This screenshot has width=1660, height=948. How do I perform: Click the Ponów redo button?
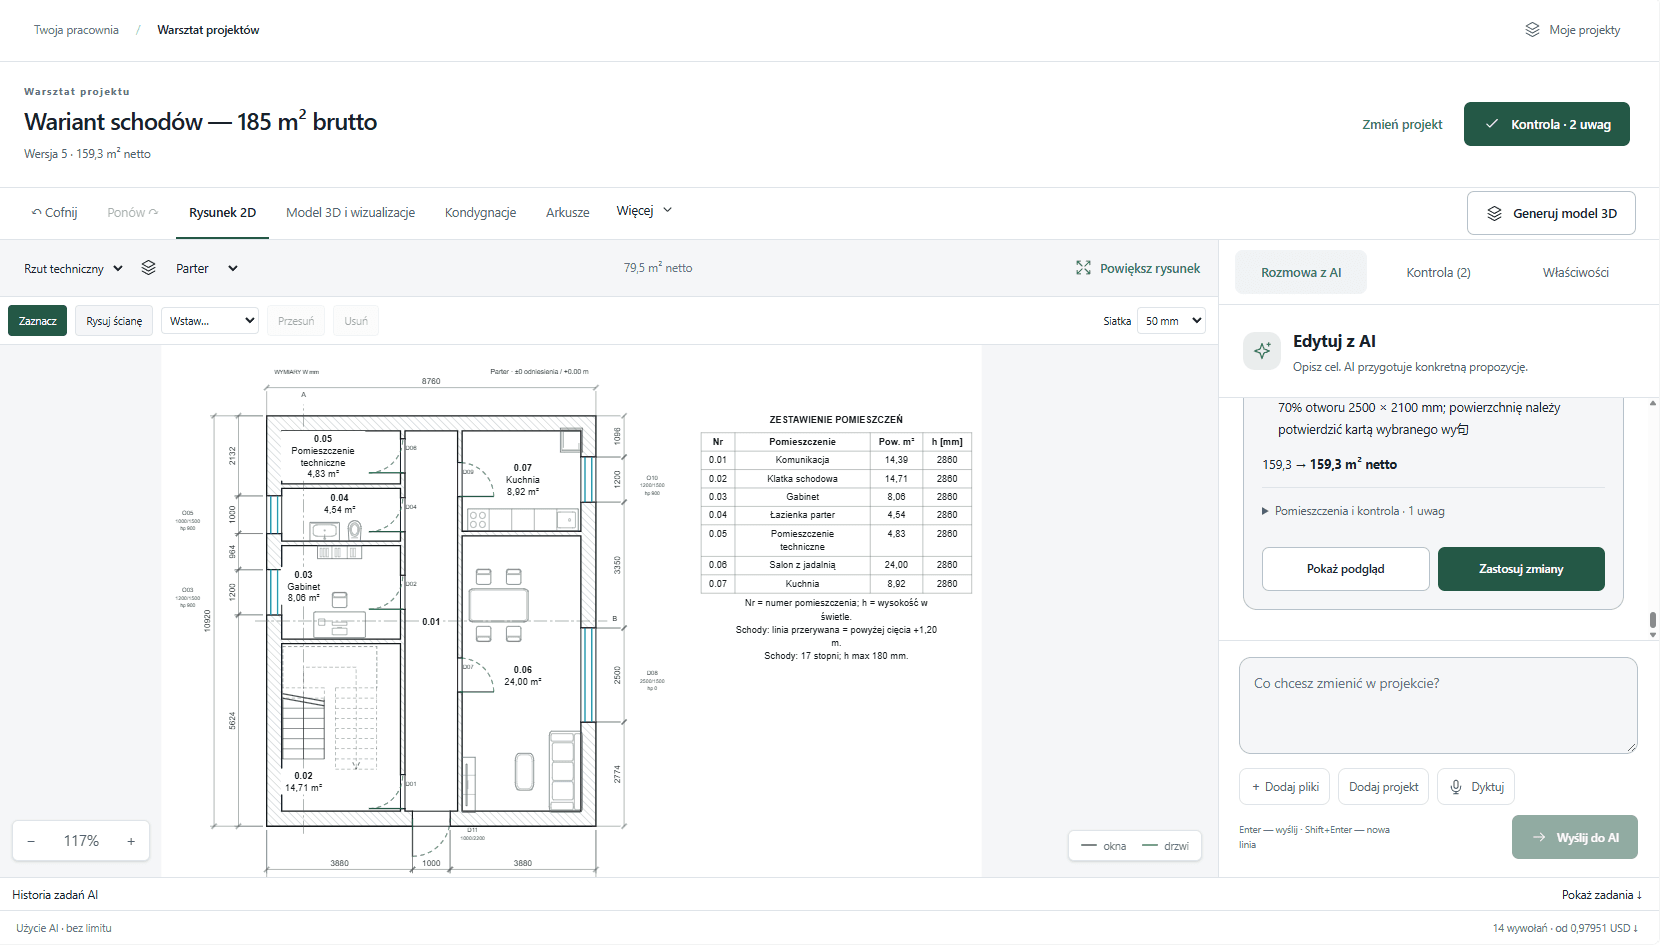[x=132, y=213]
